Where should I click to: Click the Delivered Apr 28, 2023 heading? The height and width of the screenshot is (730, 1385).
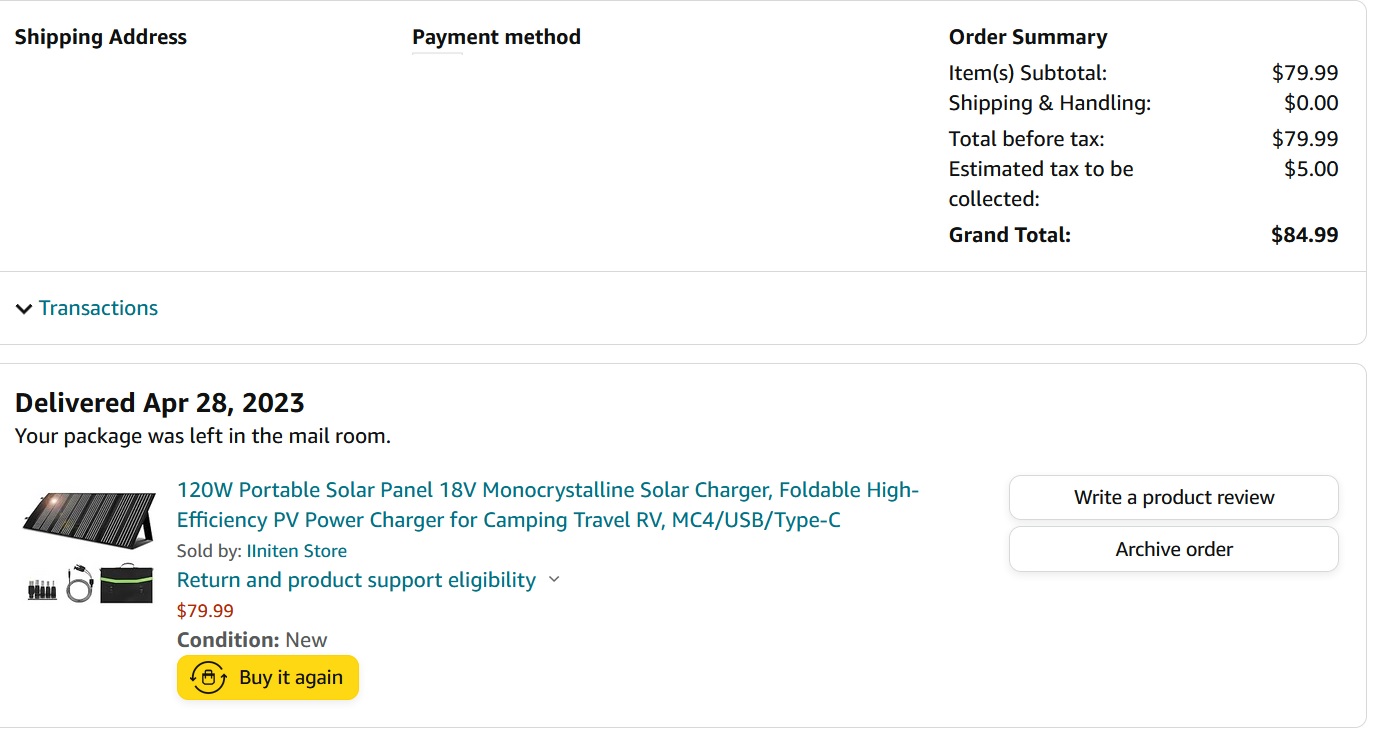pos(160,403)
